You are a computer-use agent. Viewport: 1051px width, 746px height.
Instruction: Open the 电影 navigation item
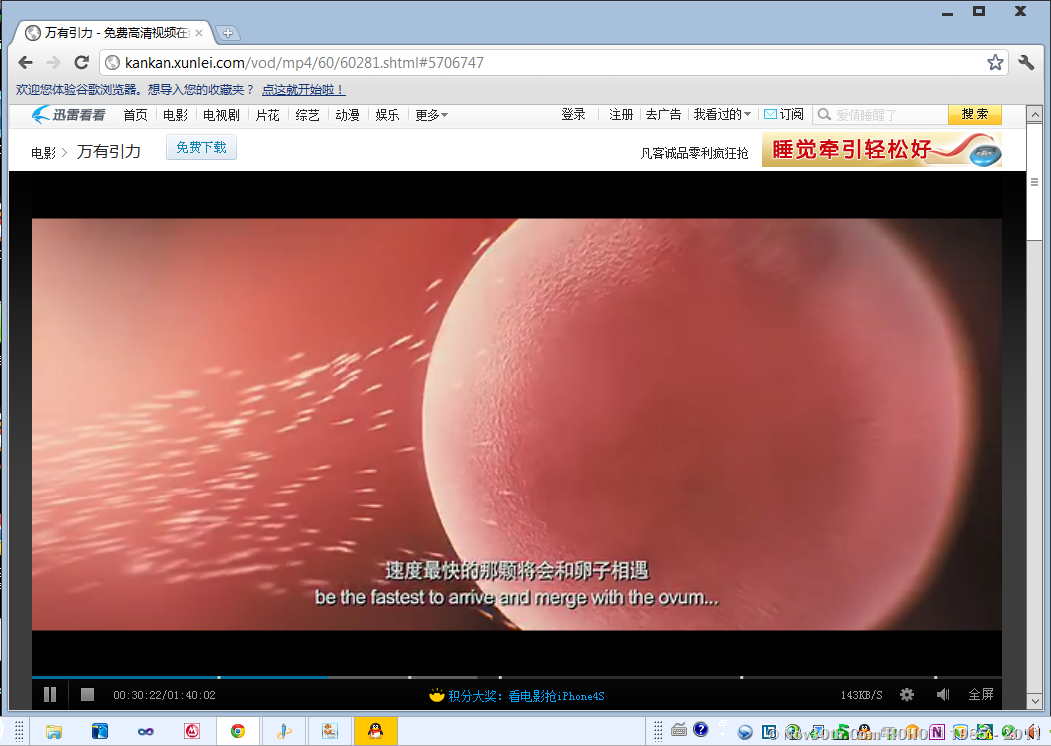point(175,115)
